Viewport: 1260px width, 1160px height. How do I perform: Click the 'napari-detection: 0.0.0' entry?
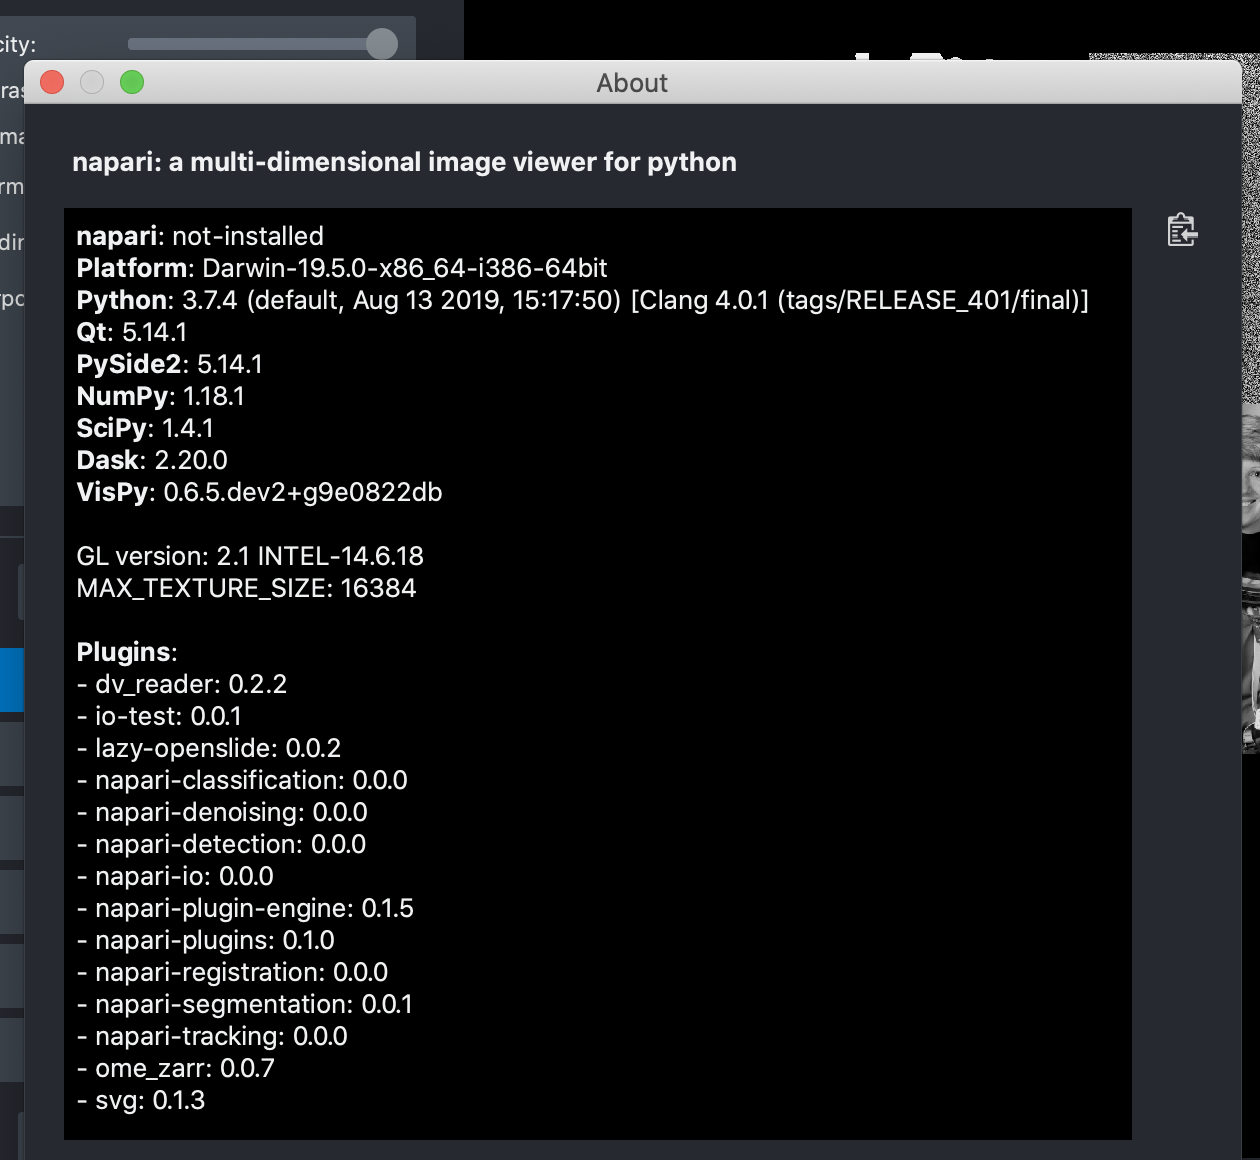[x=221, y=844]
